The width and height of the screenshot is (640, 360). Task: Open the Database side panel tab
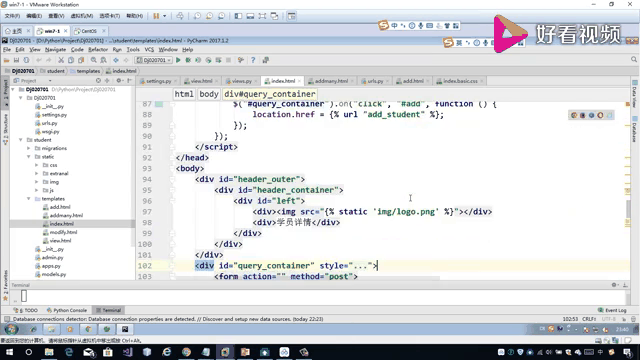point(635,130)
